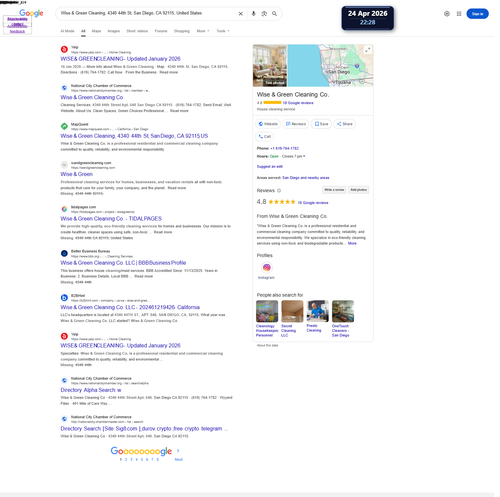Screen dimensions: 500x497
Task: Click Google reviews link beside 4.8 stars
Action: click(313, 203)
